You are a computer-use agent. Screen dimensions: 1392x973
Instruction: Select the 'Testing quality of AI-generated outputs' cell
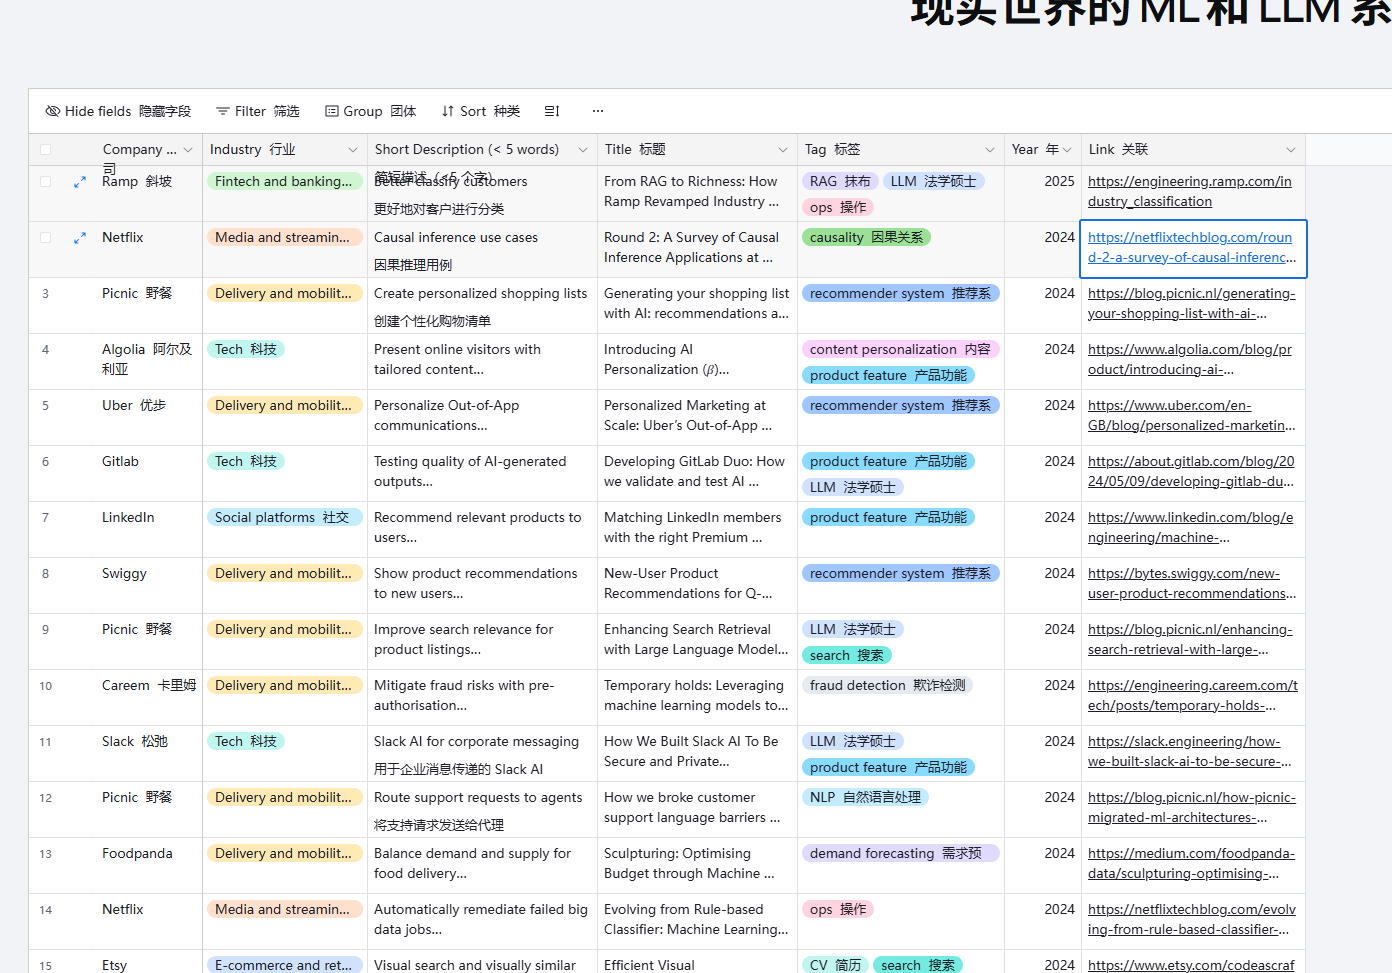(x=482, y=474)
